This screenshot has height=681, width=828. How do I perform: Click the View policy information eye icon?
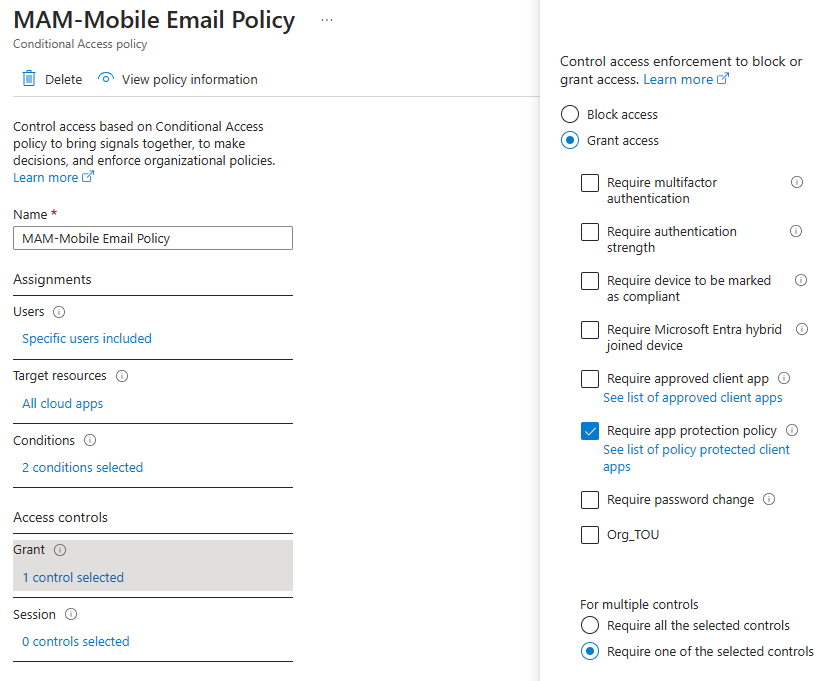106,79
